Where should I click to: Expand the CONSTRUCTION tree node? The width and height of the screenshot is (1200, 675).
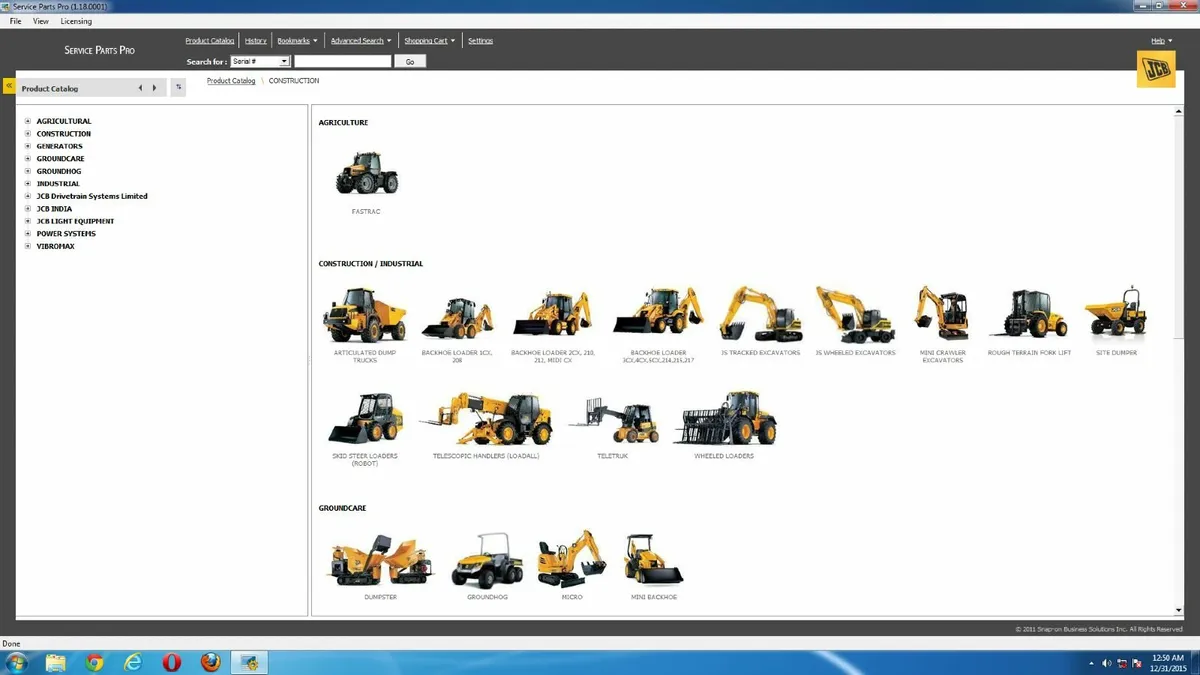28,134
